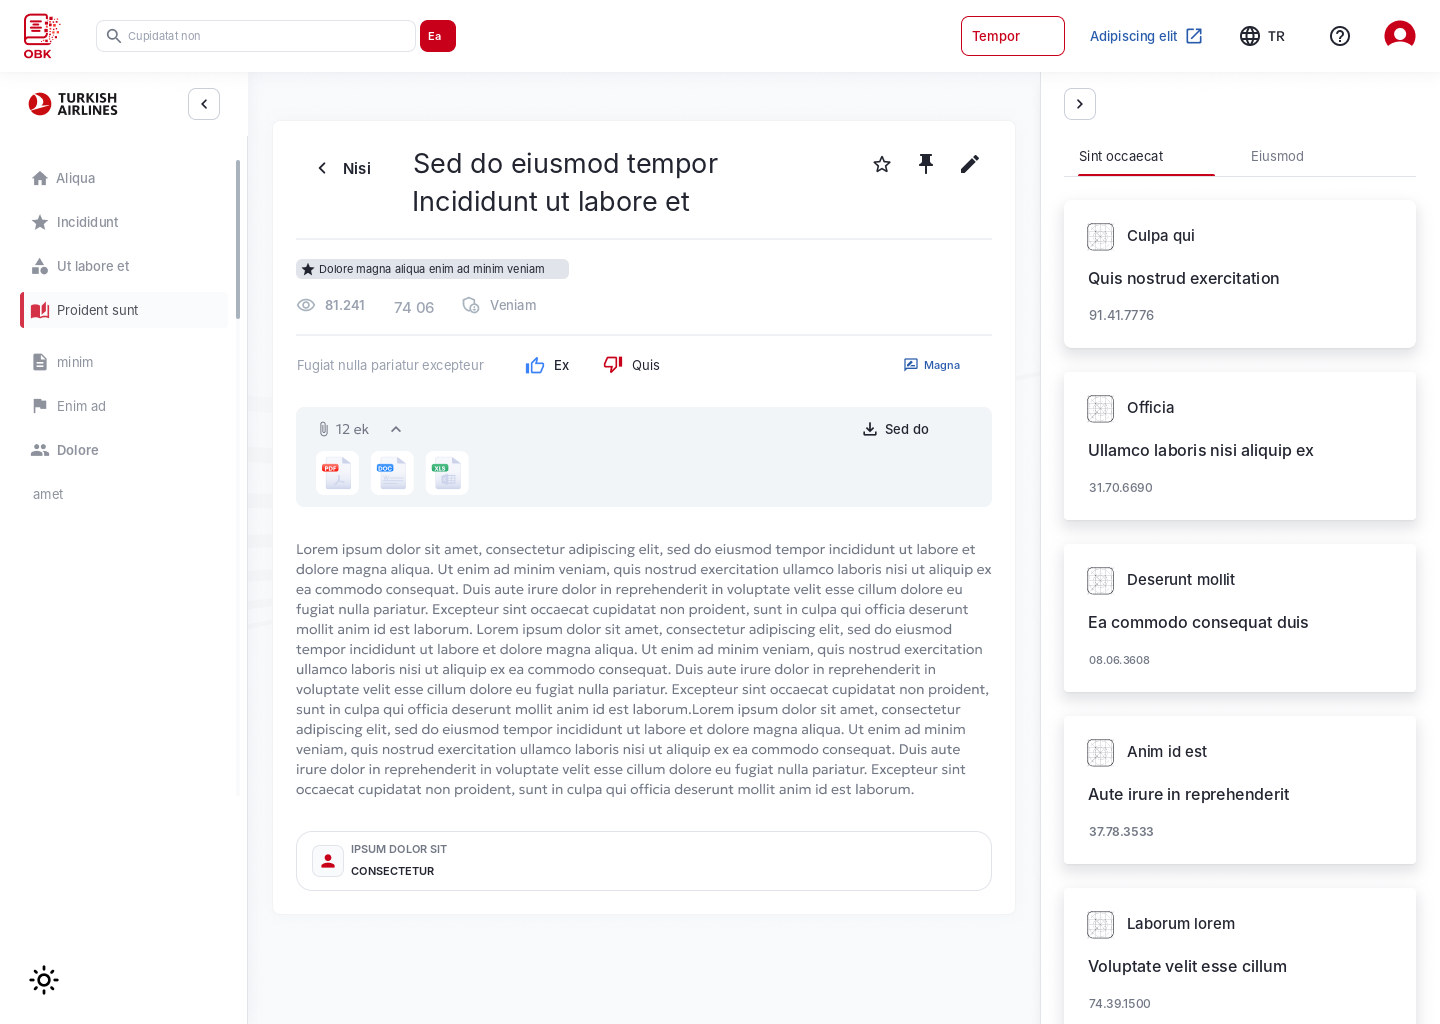This screenshot has height=1024, width=1440.
Task: Collapse the left sidebar with chevron
Action: (x=204, y=104)
